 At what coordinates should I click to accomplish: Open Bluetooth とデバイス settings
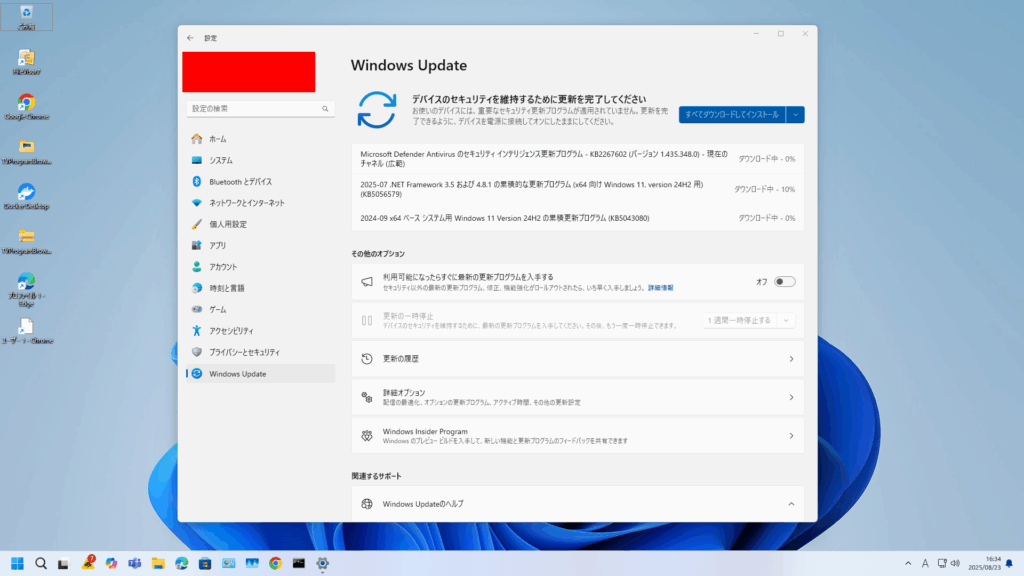click(261, 182)
